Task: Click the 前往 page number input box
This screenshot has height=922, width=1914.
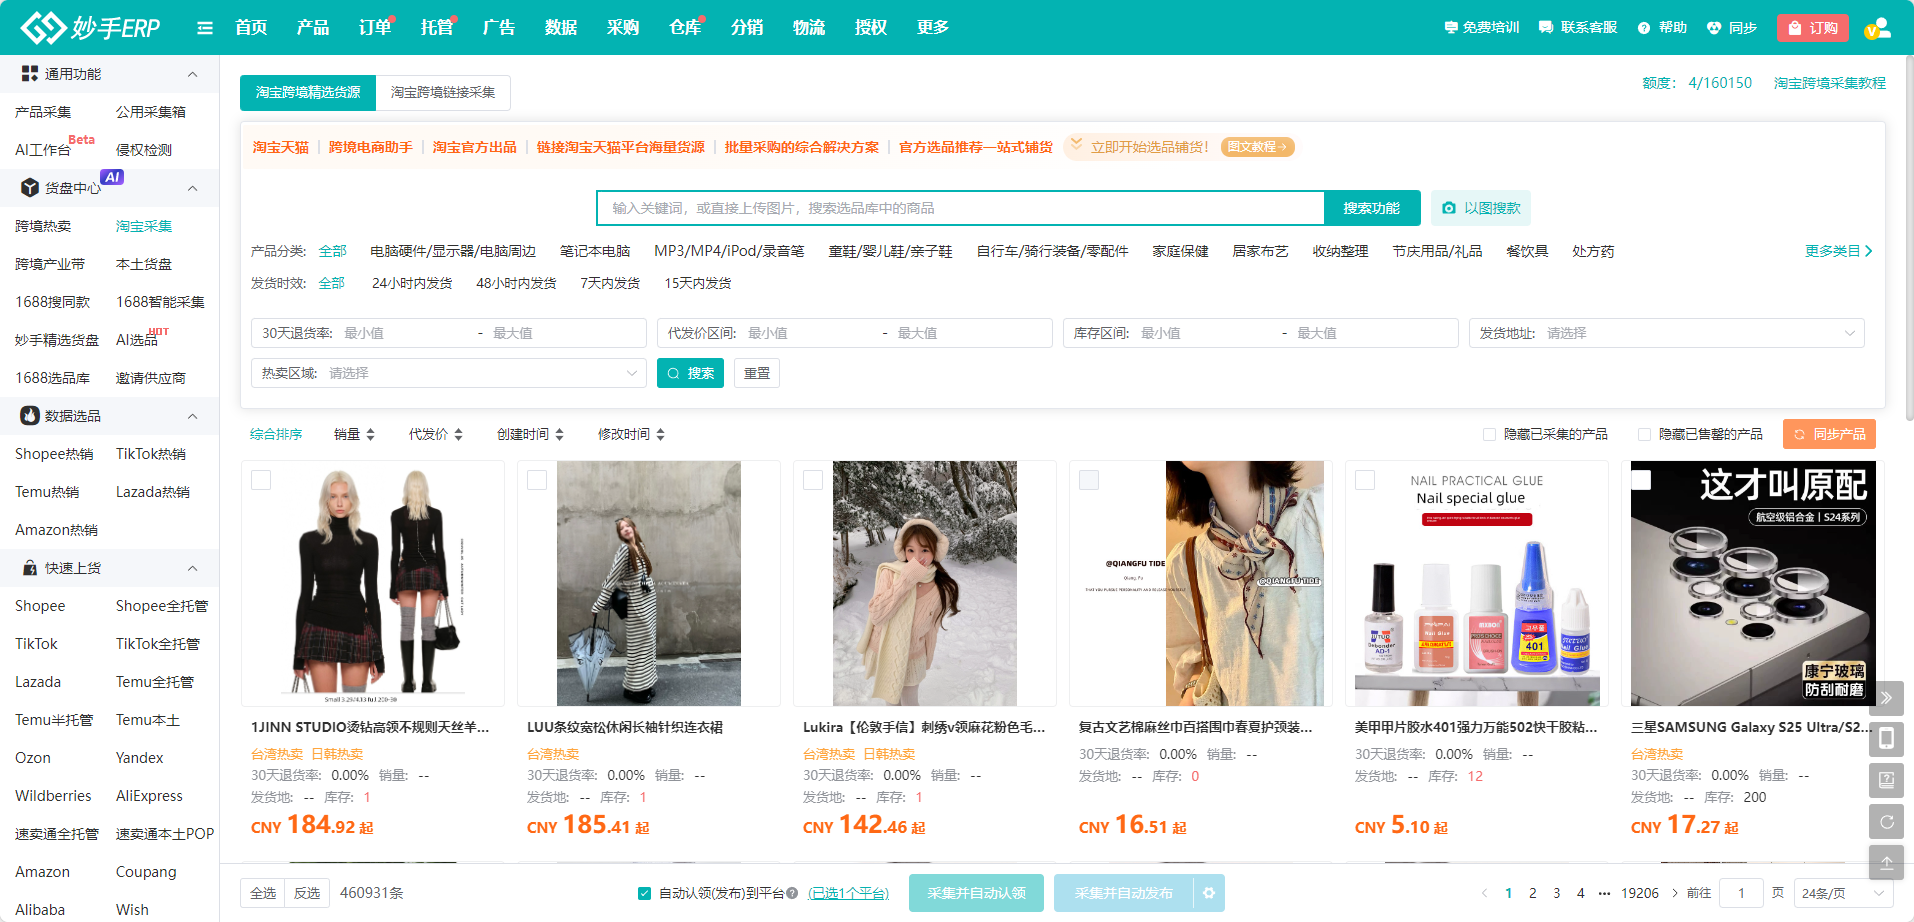Action: coord(1741,893)
